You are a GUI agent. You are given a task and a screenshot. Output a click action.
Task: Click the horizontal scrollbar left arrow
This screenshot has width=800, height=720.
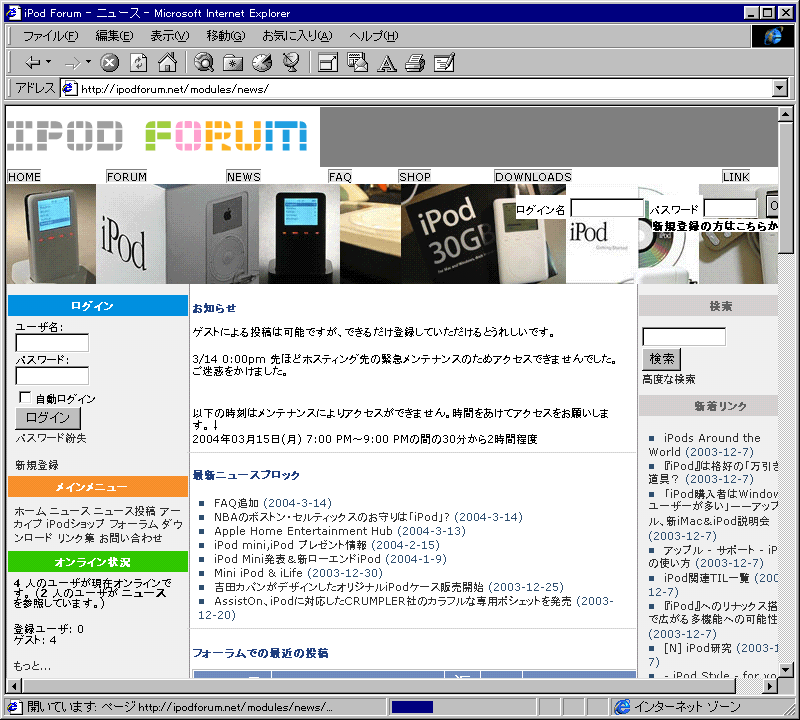tap(14, 686)
